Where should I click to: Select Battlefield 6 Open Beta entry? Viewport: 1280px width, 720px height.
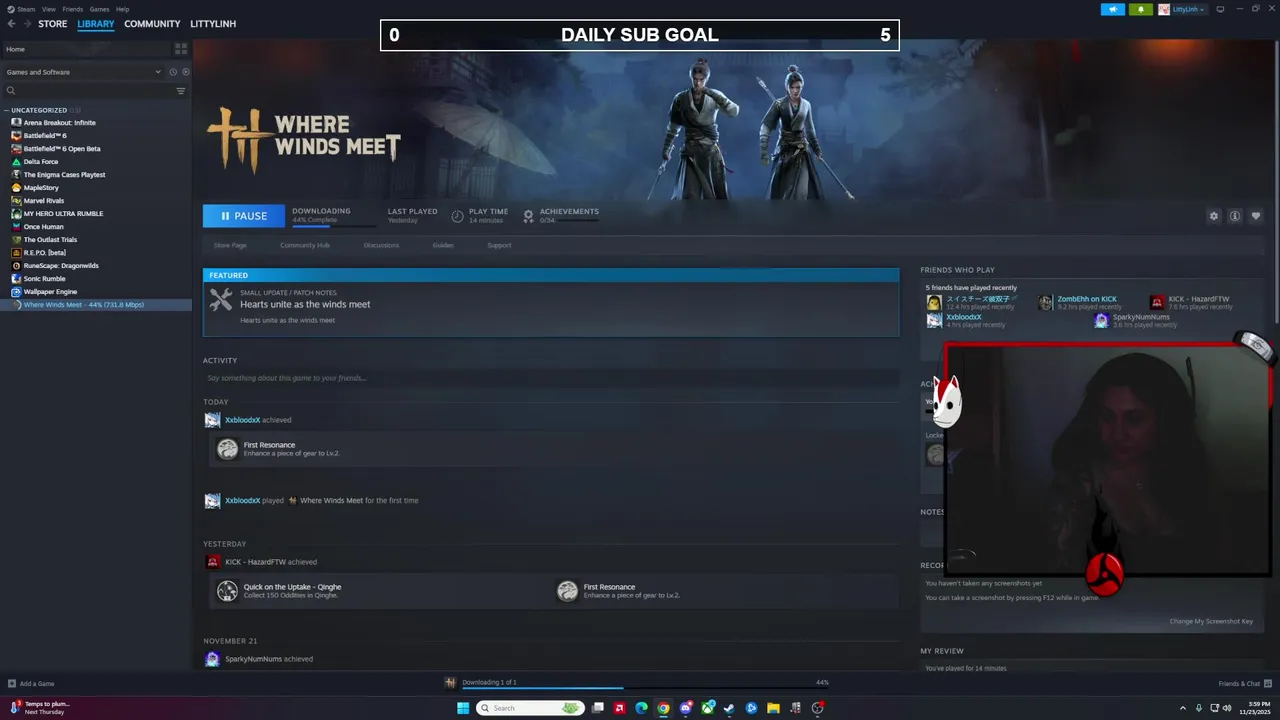[61, 149]
